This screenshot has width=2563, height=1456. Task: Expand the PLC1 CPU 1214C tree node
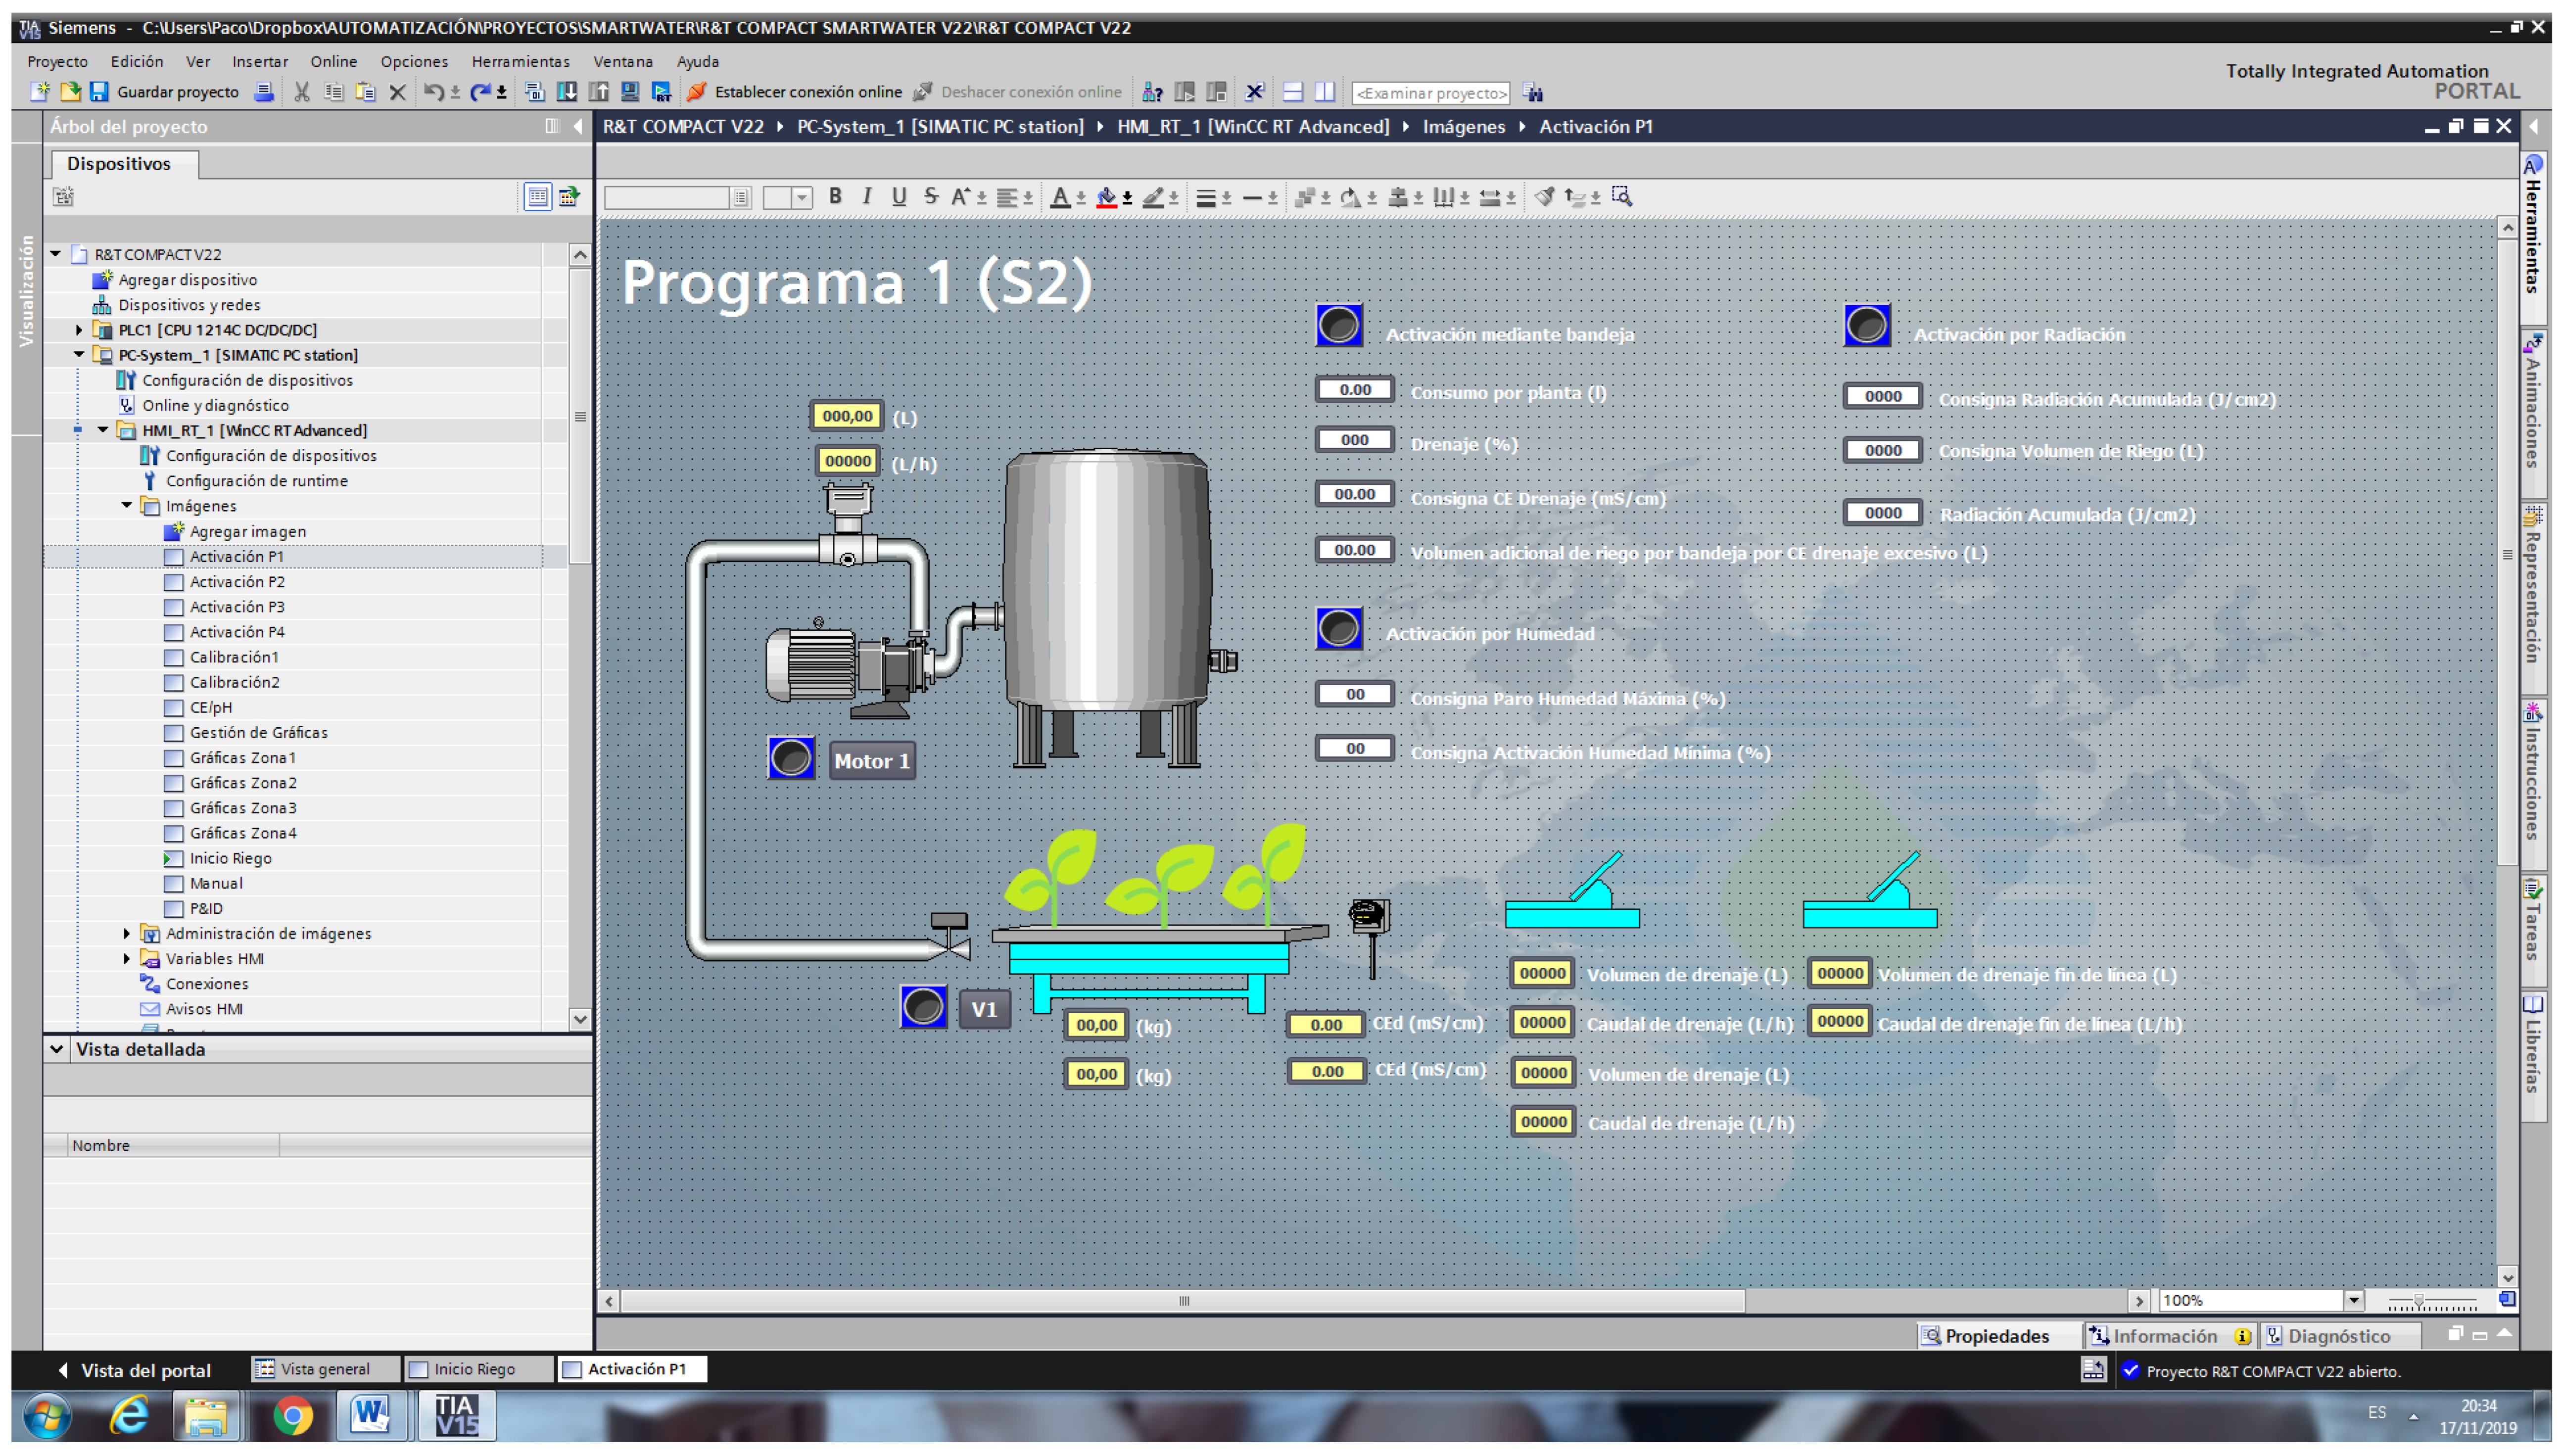[80, 330]
